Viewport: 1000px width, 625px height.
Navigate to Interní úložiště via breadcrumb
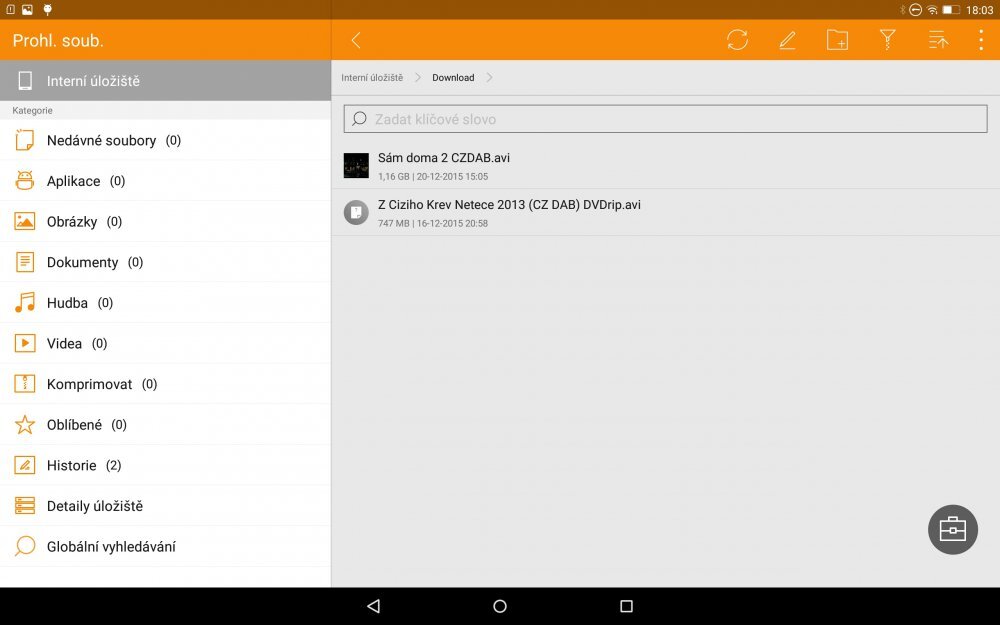point(374,76)
